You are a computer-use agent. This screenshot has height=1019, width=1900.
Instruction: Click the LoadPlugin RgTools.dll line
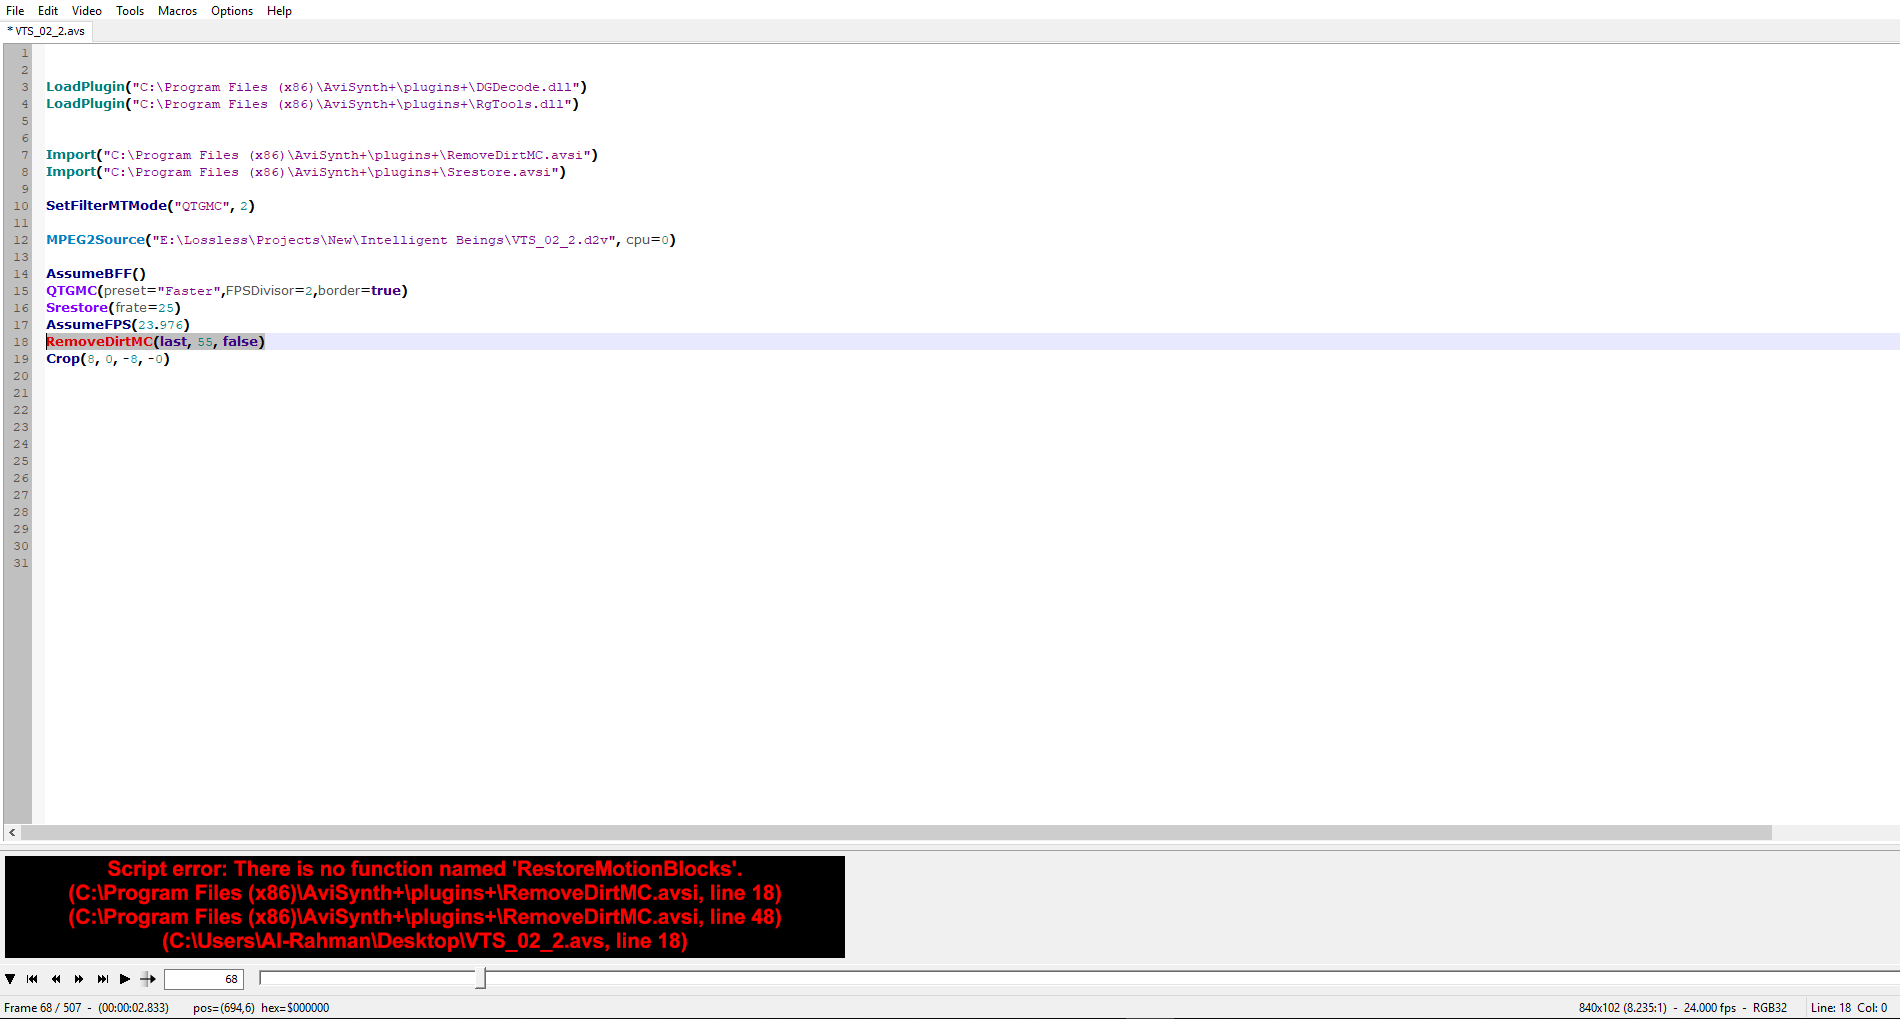point(313,104)
